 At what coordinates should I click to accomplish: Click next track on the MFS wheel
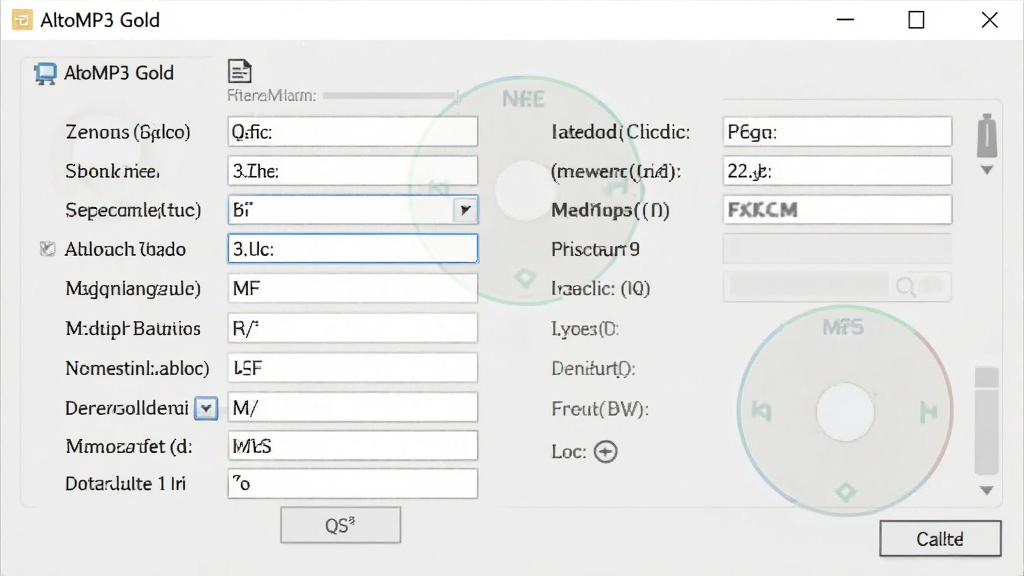[x=929, y=412]
